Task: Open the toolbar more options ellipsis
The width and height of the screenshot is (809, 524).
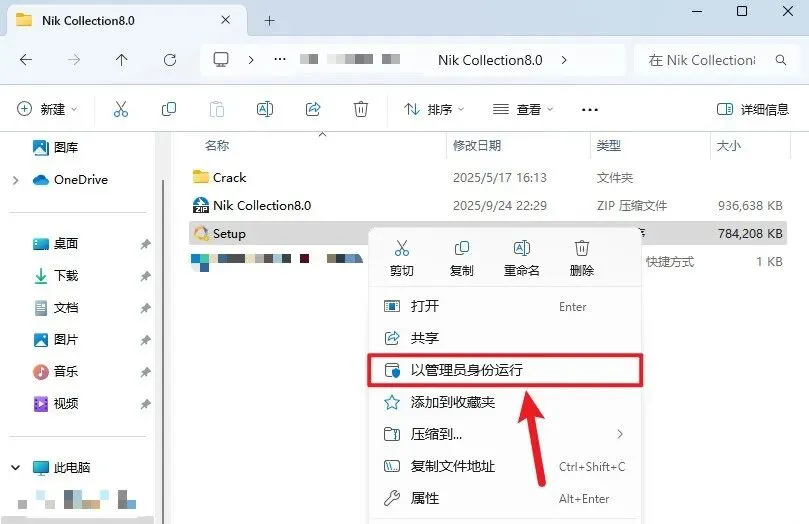Action: tap(590, 109)
